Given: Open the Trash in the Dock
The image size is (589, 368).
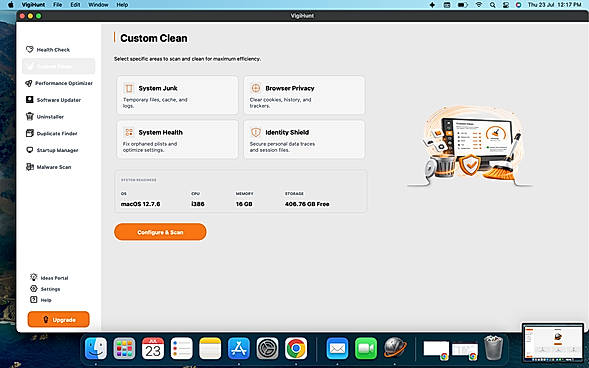Looking at the screenshot, I should click(493, 348).
